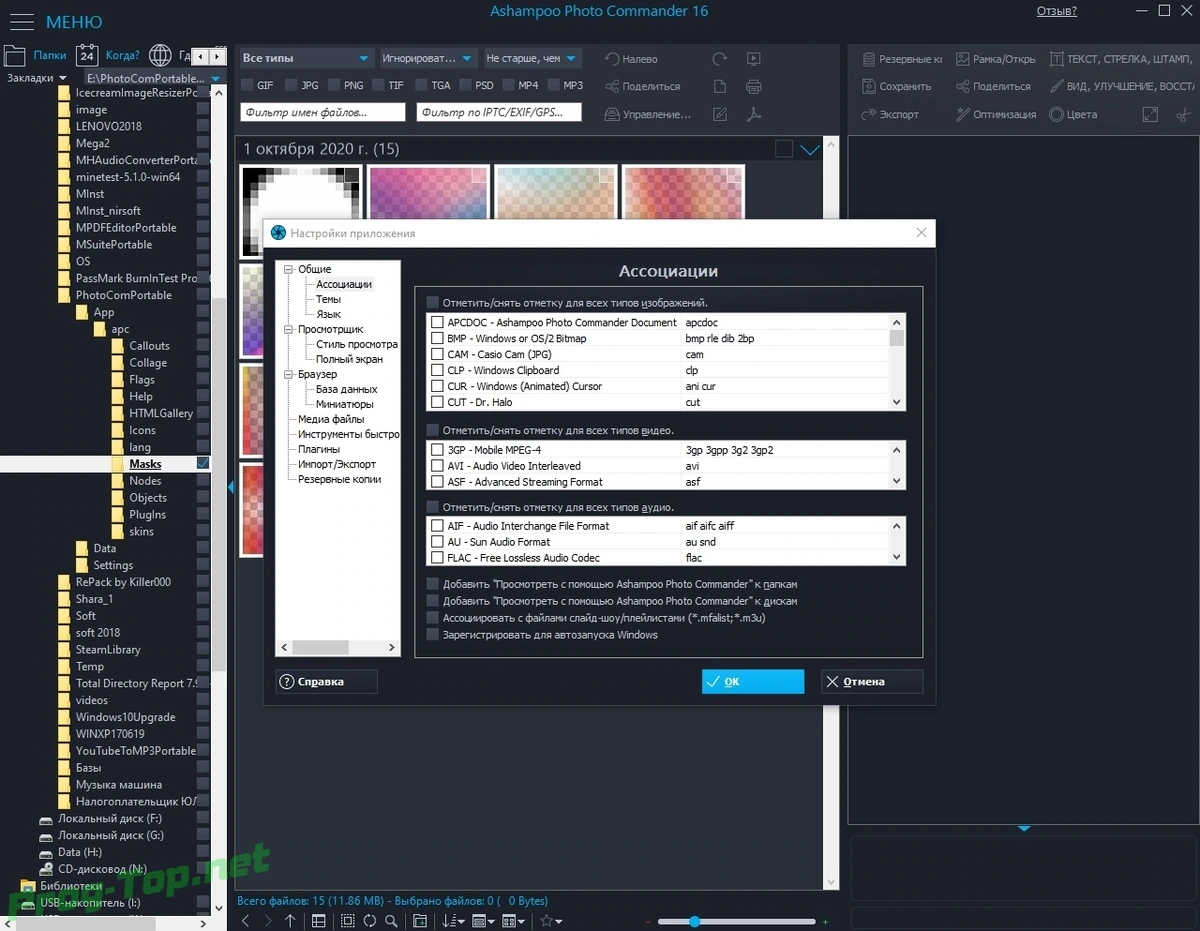
Task: Click the scissors crop icon
Action: [x=1183, y=115]
